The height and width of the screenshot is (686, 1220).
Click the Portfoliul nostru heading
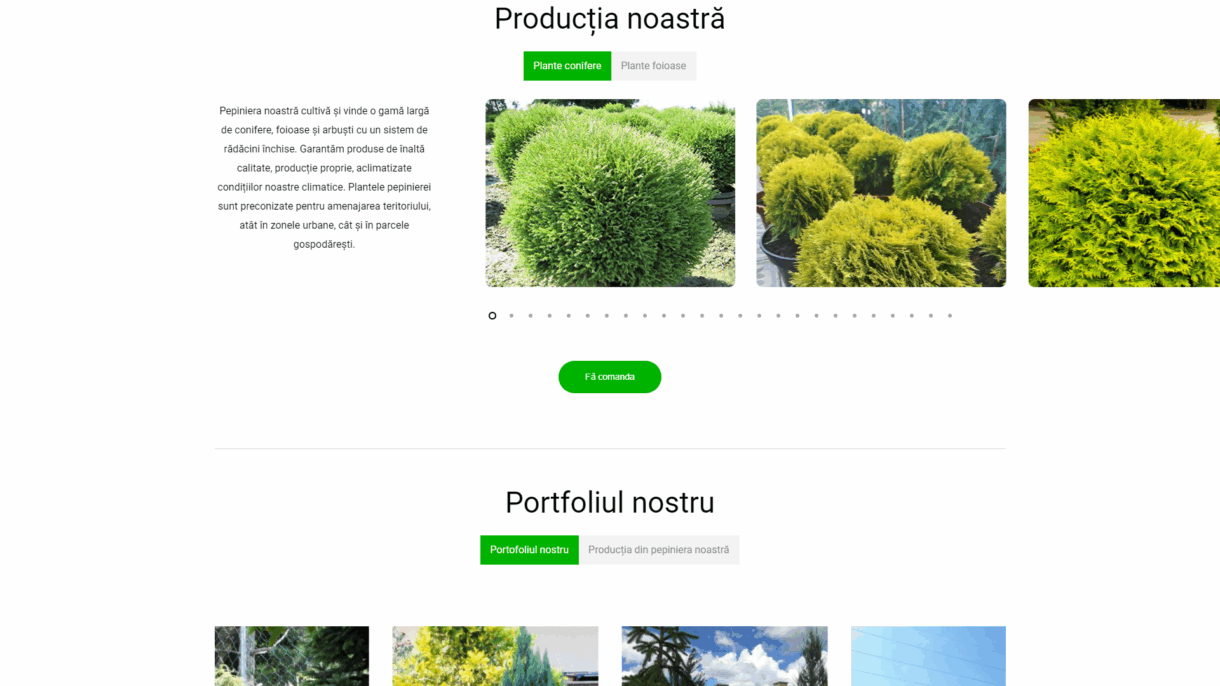click(x=610, y=502)
